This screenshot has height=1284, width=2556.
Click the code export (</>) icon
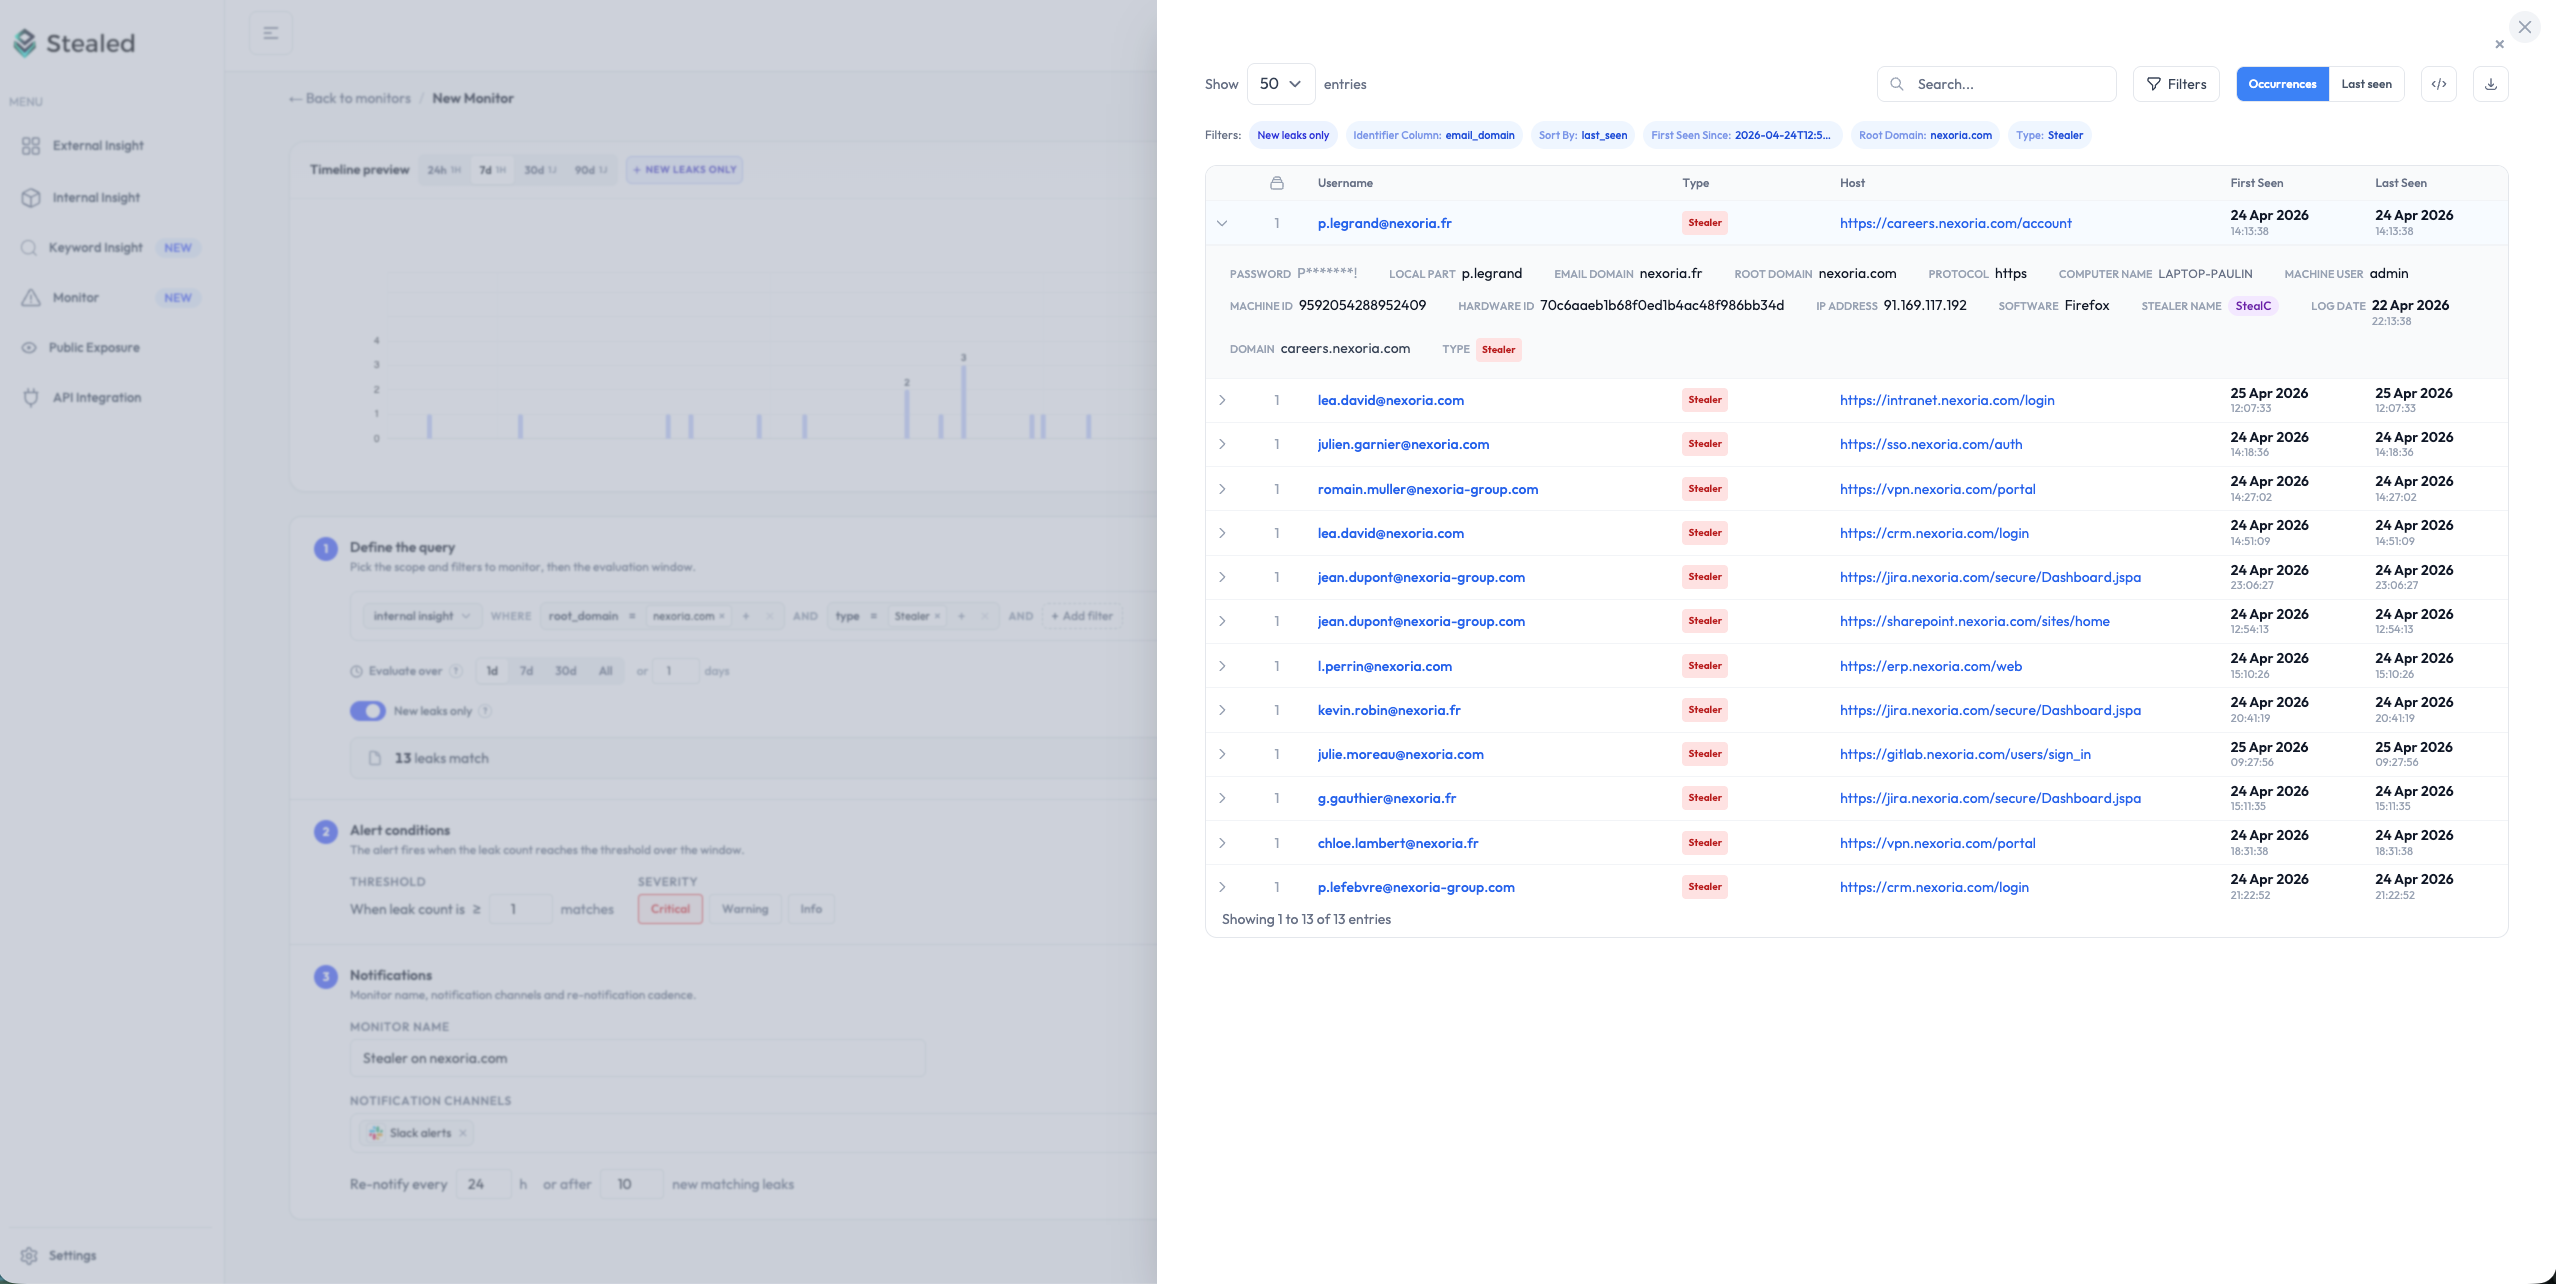click(2438, 84)
